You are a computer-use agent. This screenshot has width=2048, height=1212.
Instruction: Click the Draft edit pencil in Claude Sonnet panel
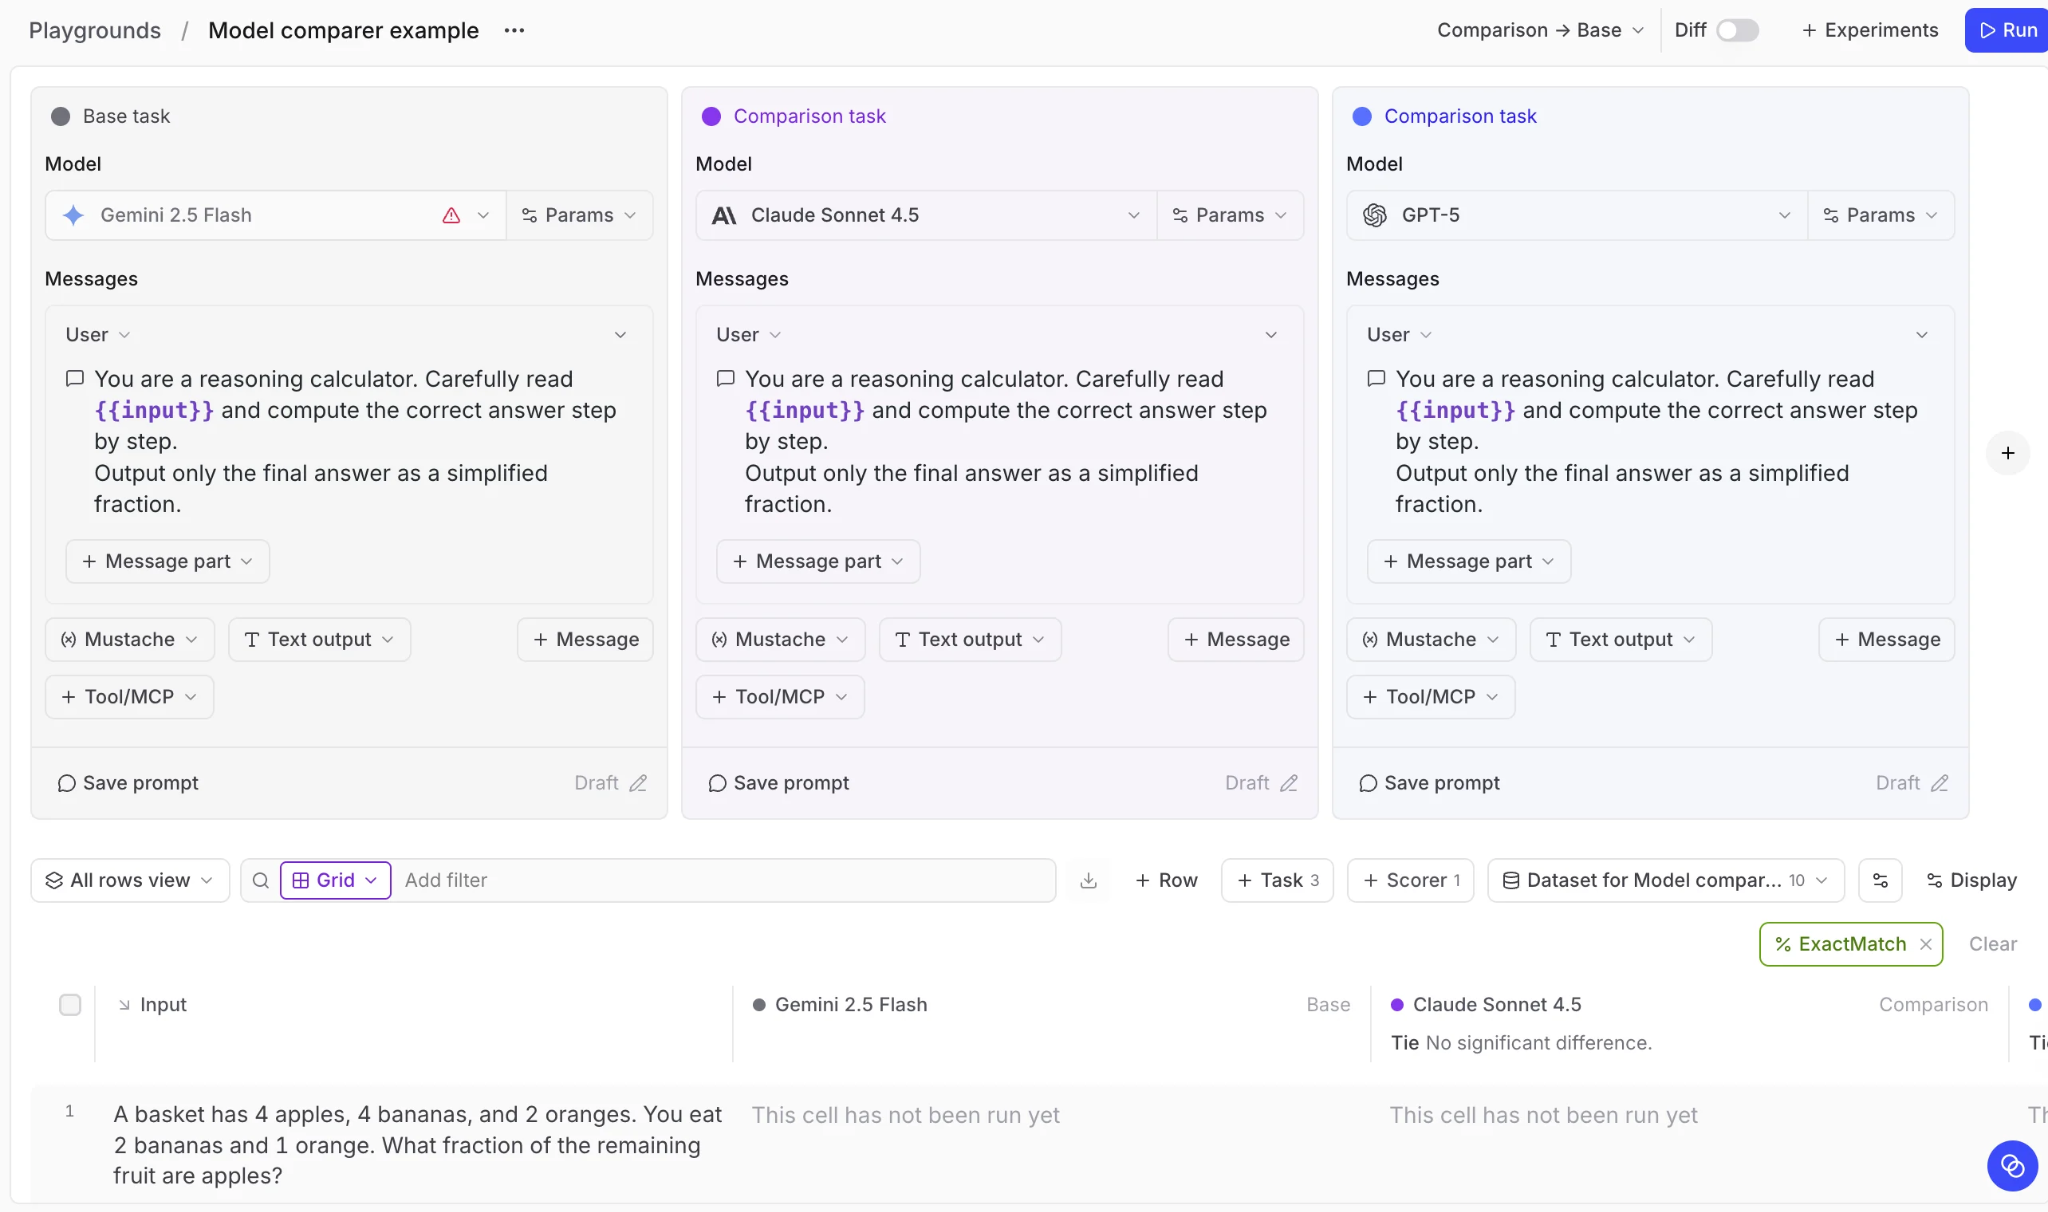coord(1289,783)
